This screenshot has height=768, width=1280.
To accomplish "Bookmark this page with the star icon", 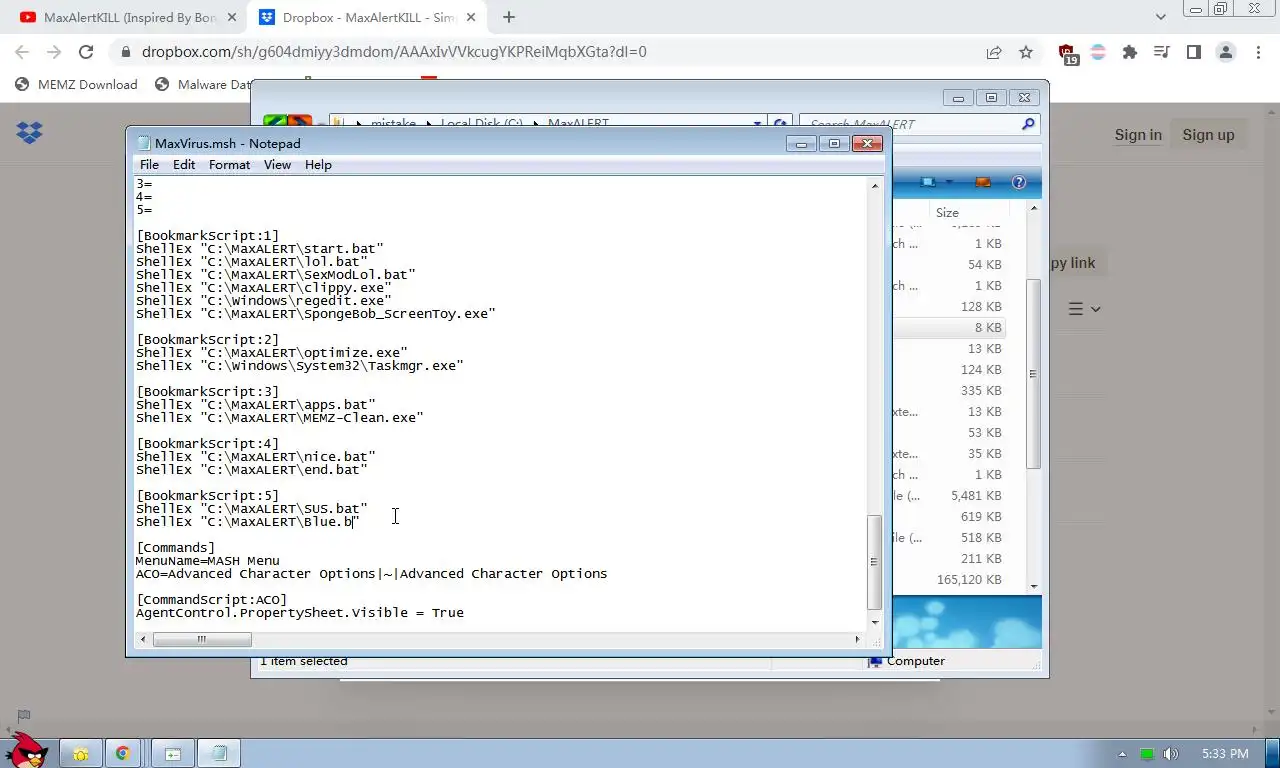I will (1026, 52).
